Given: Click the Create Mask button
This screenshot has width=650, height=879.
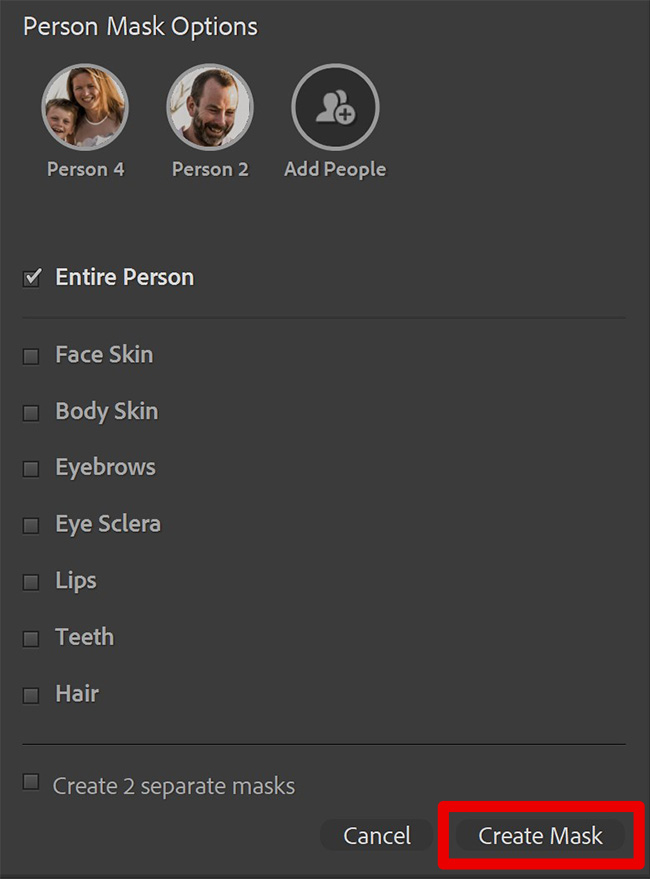Looking at the screenshot, I should point(541,835).
